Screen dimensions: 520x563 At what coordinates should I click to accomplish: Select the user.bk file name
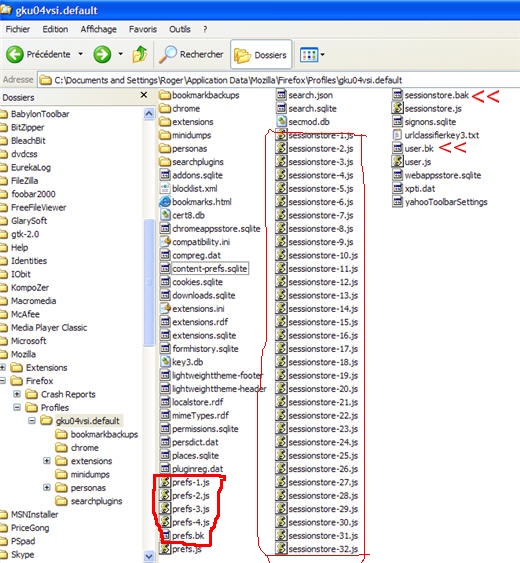pos(419,149)
